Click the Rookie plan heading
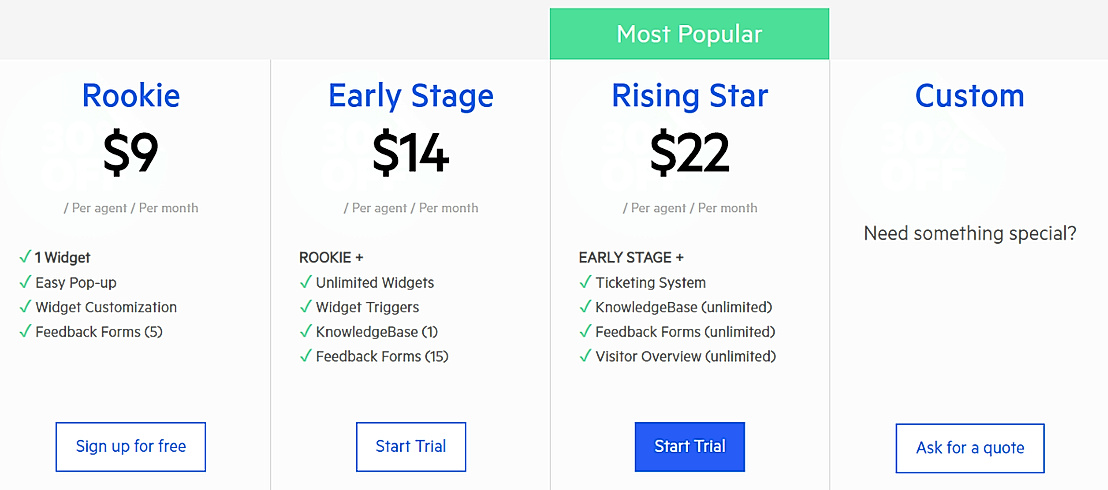 [x=131, y=96]
